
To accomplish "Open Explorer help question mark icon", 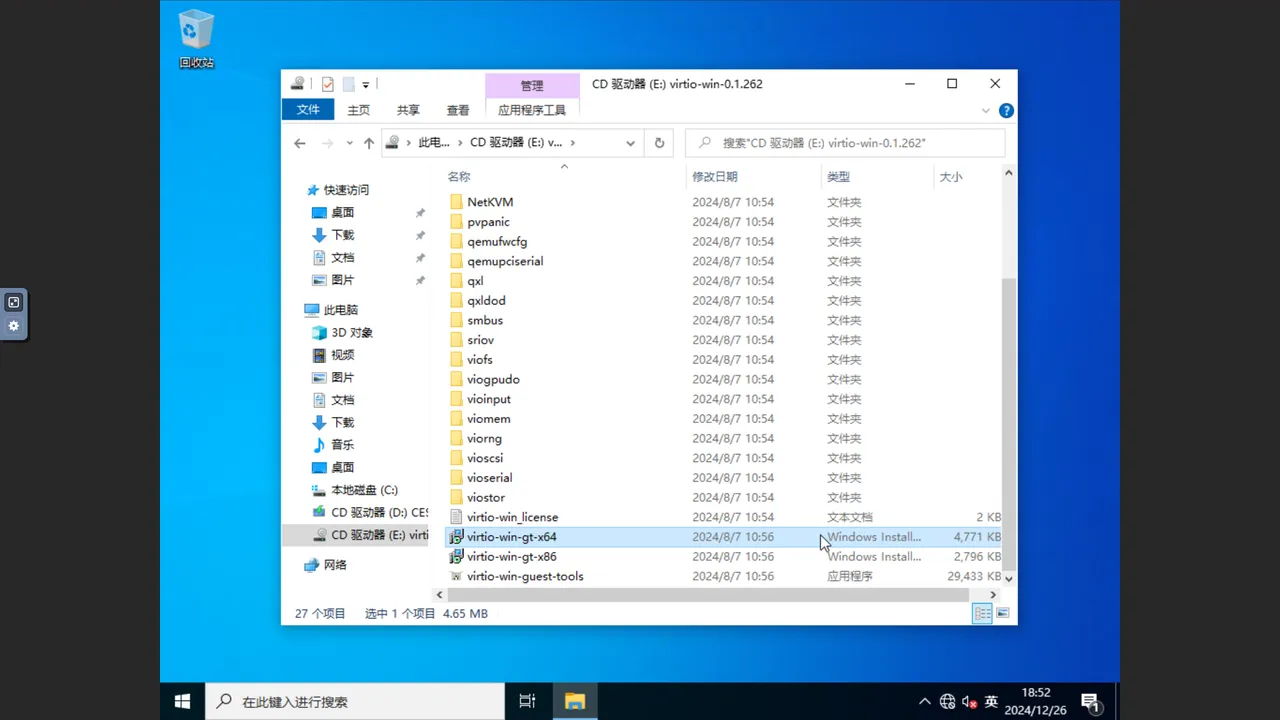I will click(x=1006, y=111).
